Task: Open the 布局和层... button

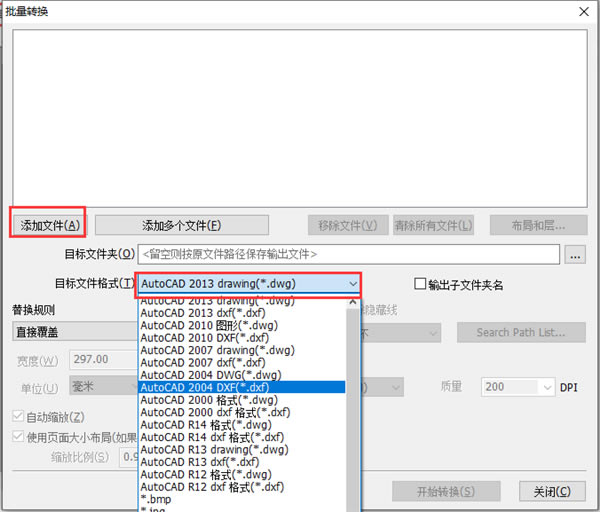Action: pyautogui.click(x=538, y=225)
